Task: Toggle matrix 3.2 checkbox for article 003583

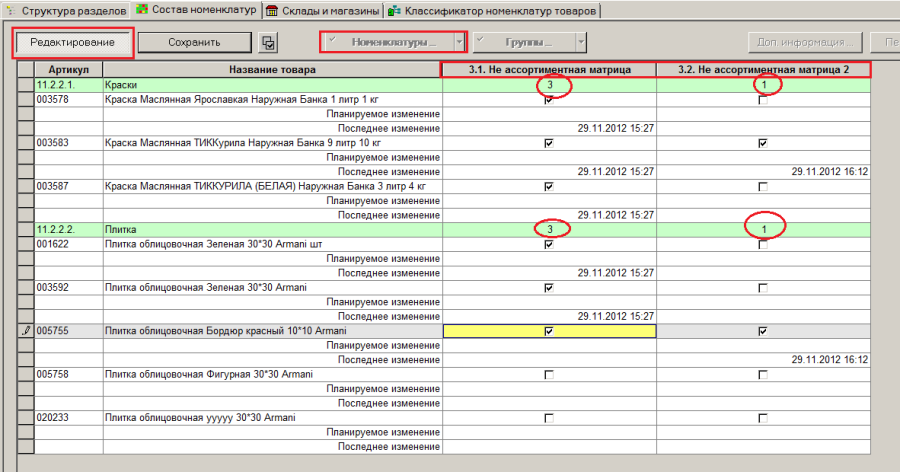Action: [763, 143]
